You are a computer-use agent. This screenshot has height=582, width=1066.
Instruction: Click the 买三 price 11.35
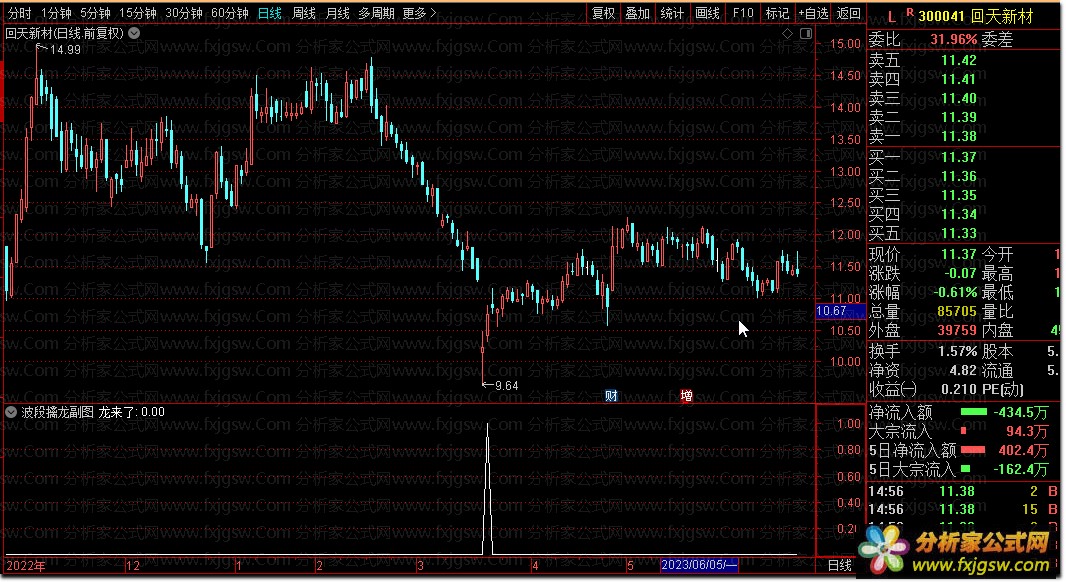pyautogui.click(x=959, y=195)
